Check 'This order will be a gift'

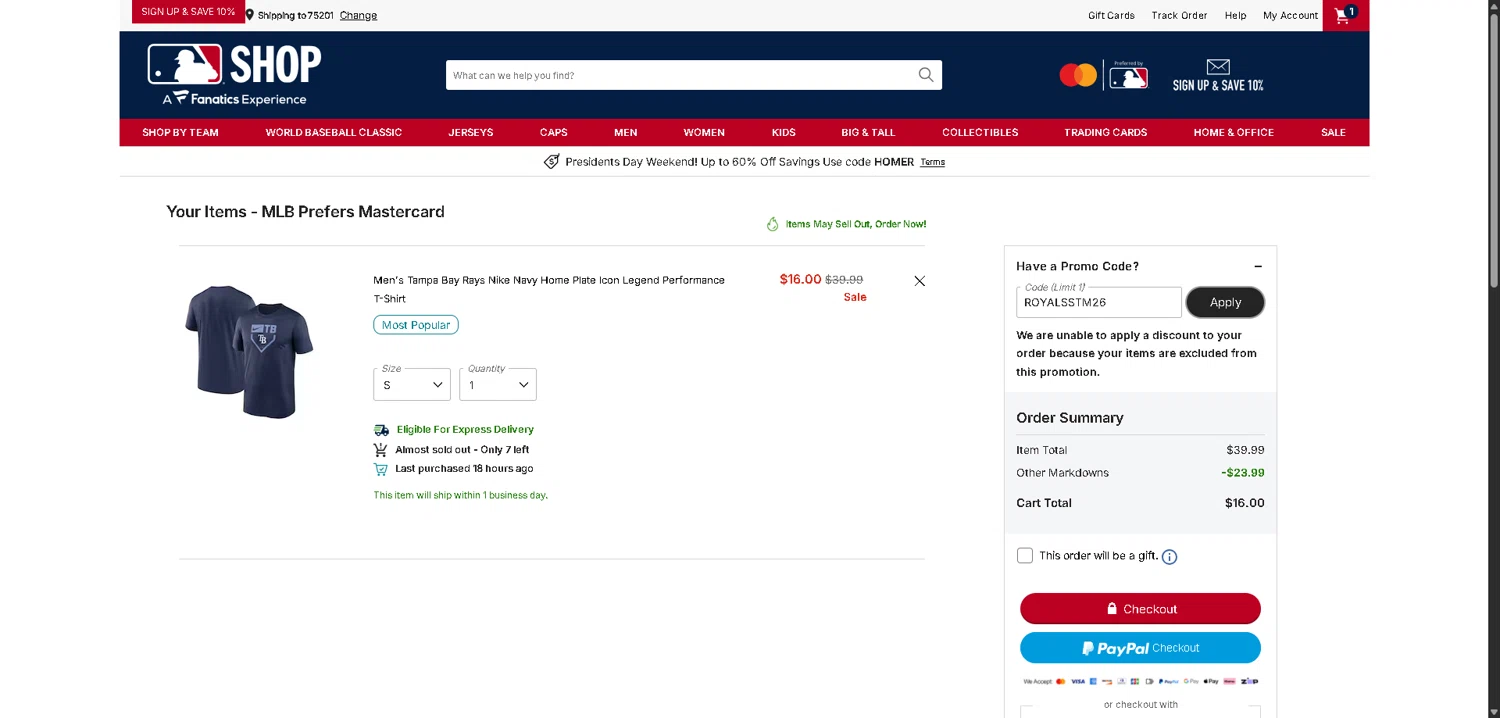[x=1025, y=556]
